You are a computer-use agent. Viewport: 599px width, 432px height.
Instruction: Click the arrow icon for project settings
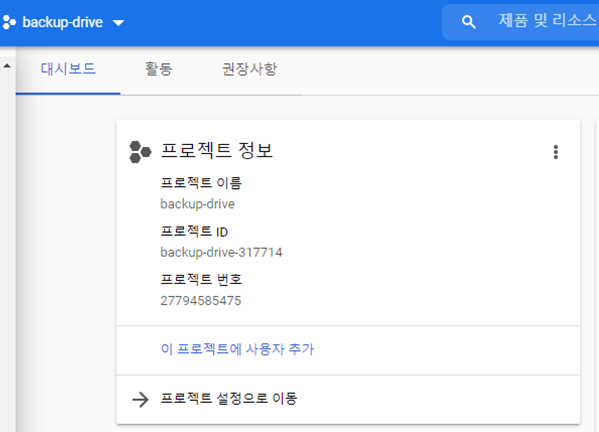(140, 399)
